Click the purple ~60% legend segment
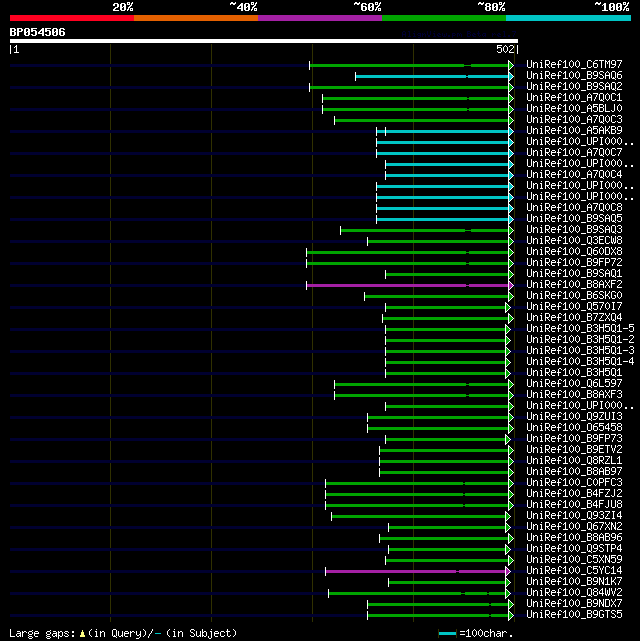This screenshot has width=640, height=641. 320,18
